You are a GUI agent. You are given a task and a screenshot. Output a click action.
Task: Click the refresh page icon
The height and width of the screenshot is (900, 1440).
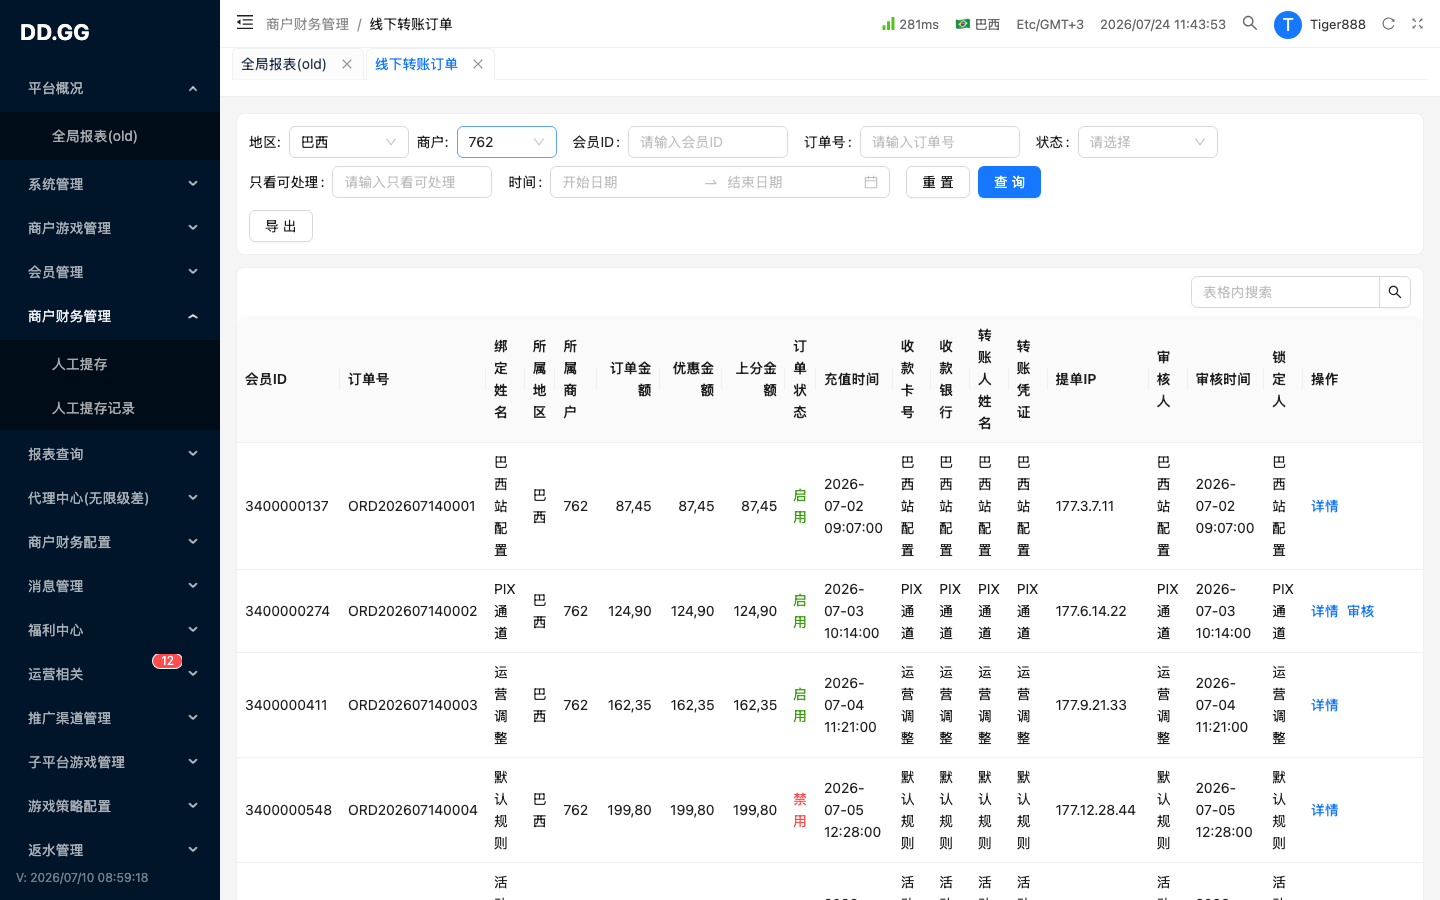point(1388,23)
